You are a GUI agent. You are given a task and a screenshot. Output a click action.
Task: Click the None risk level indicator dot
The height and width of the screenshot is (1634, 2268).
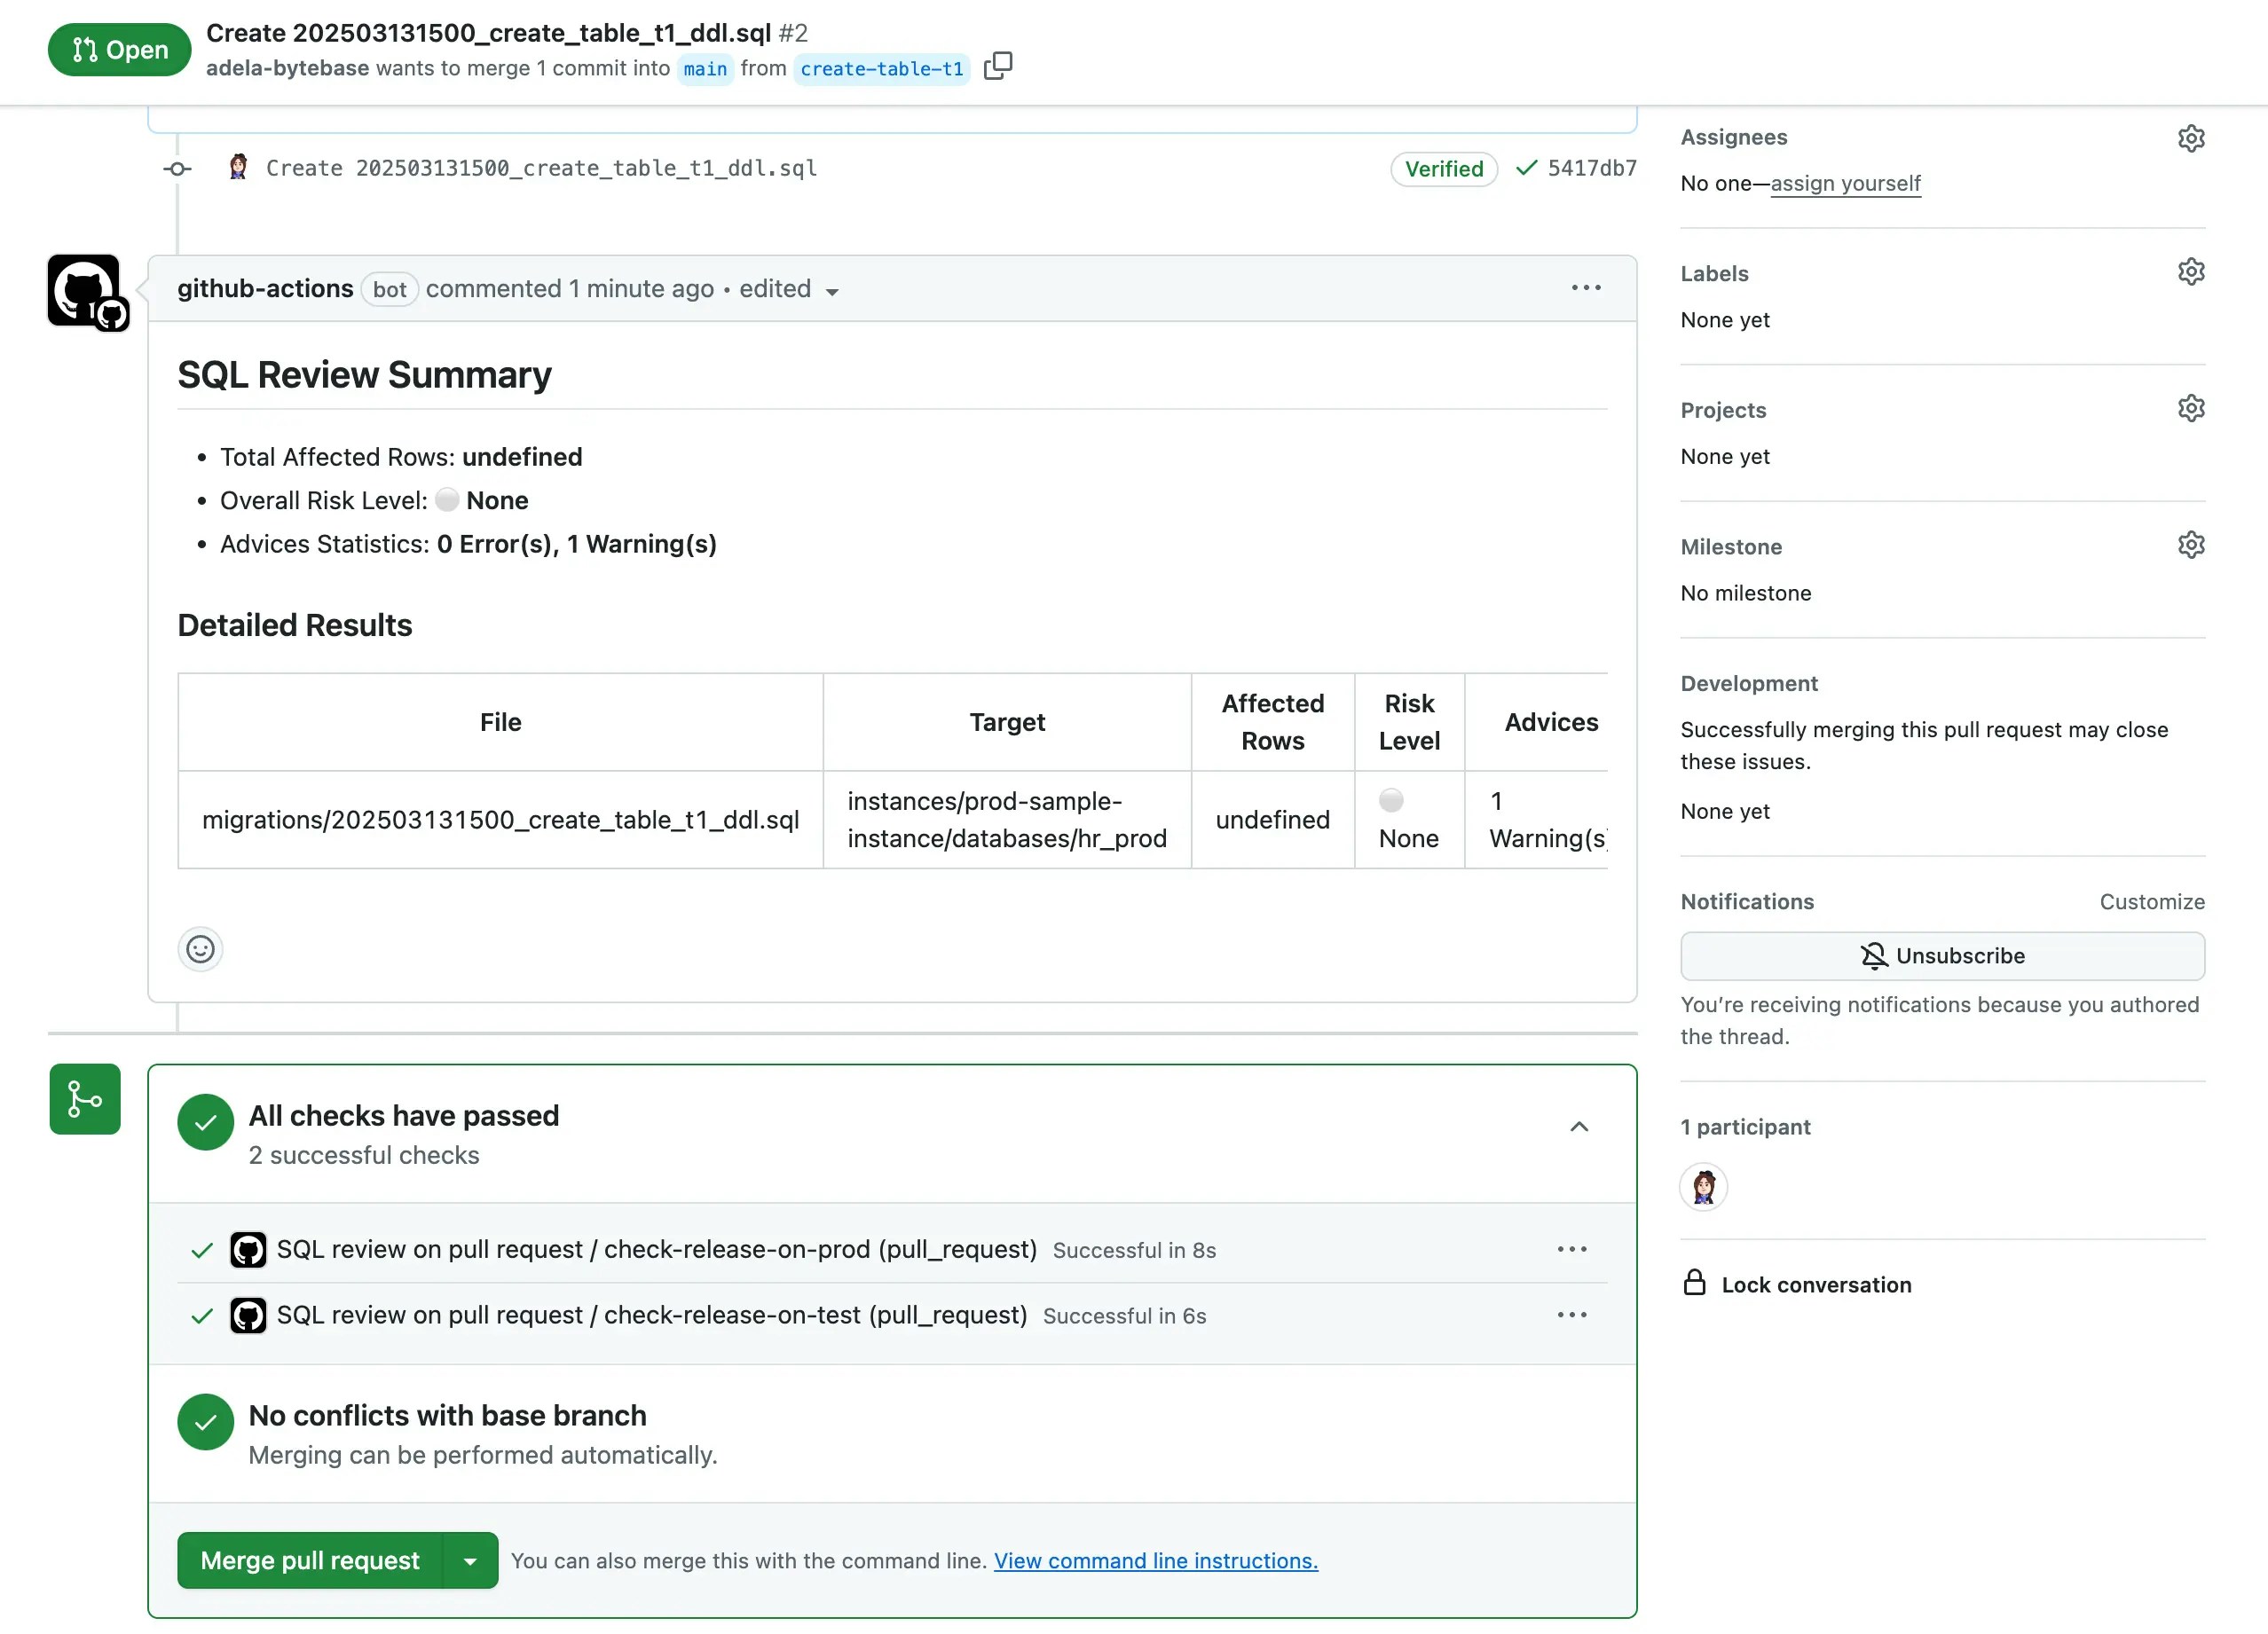1391,800
